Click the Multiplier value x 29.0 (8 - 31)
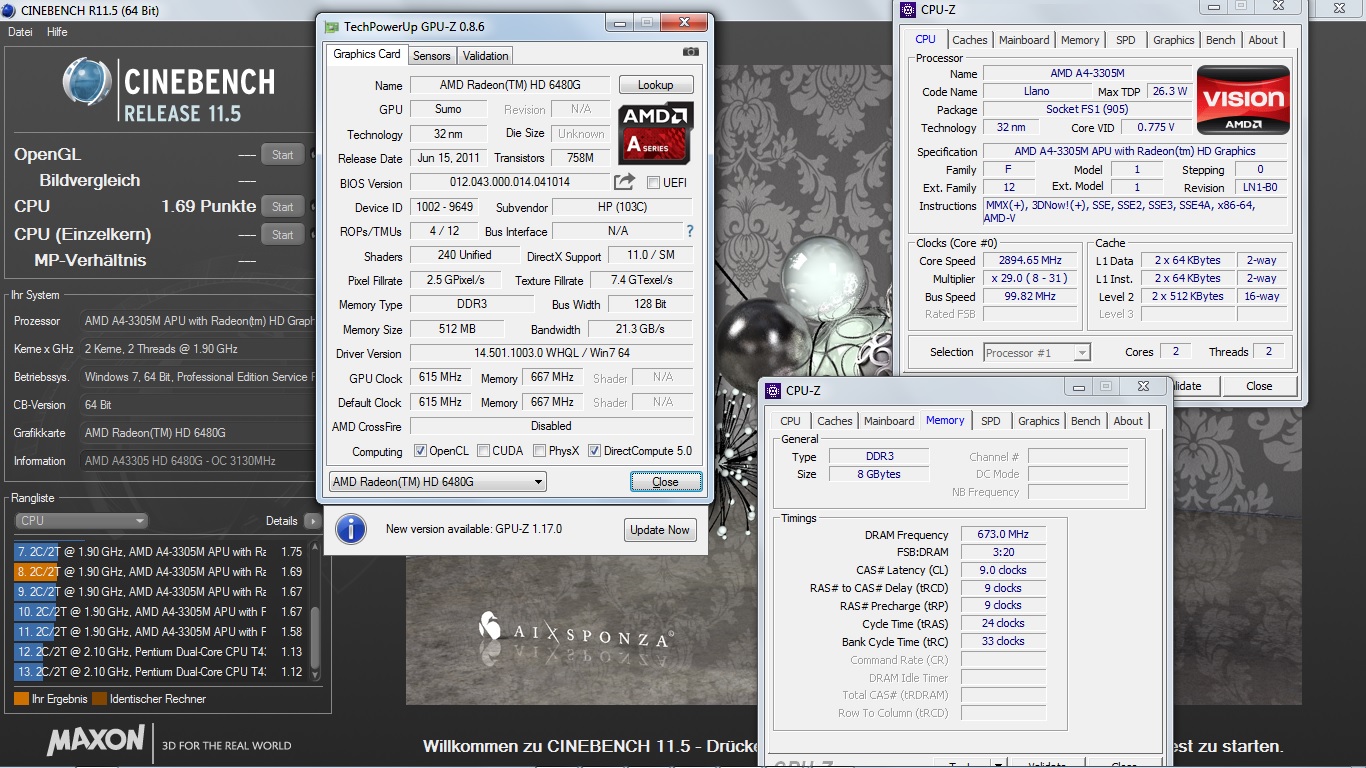The height and width of the screenshot is (768, 1366). (x=1030, y=278)
